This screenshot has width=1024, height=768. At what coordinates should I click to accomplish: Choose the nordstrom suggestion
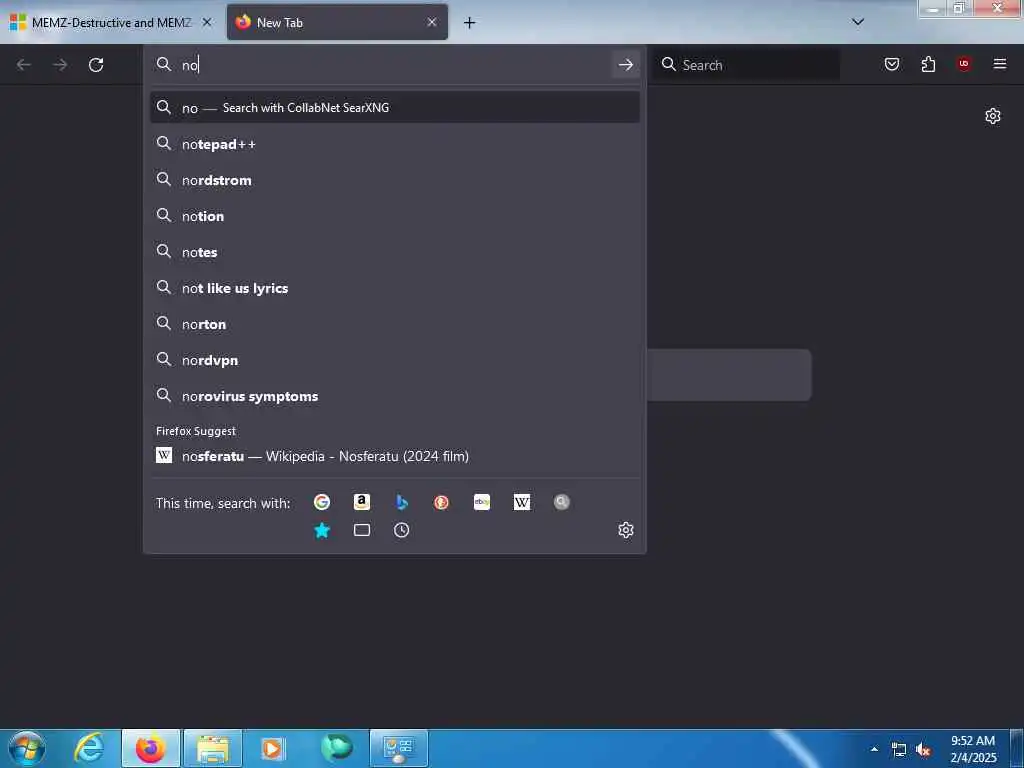395,180
